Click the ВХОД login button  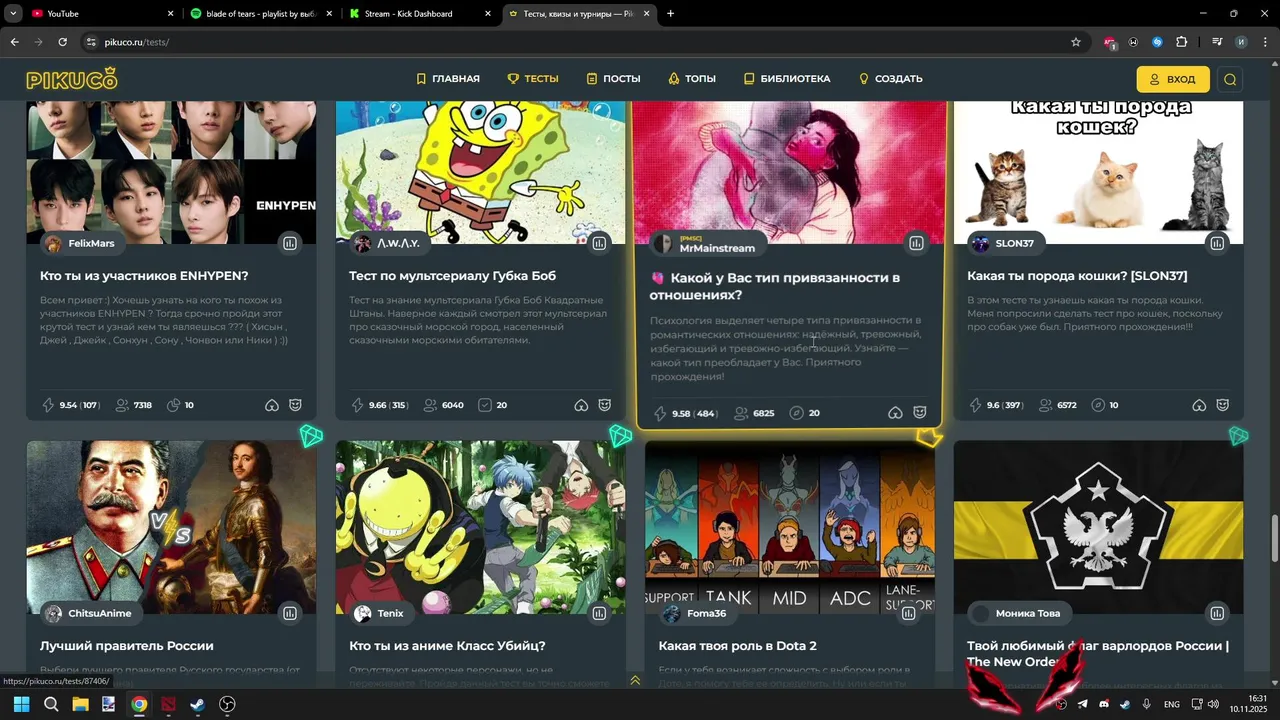[x=1172, y=79]
